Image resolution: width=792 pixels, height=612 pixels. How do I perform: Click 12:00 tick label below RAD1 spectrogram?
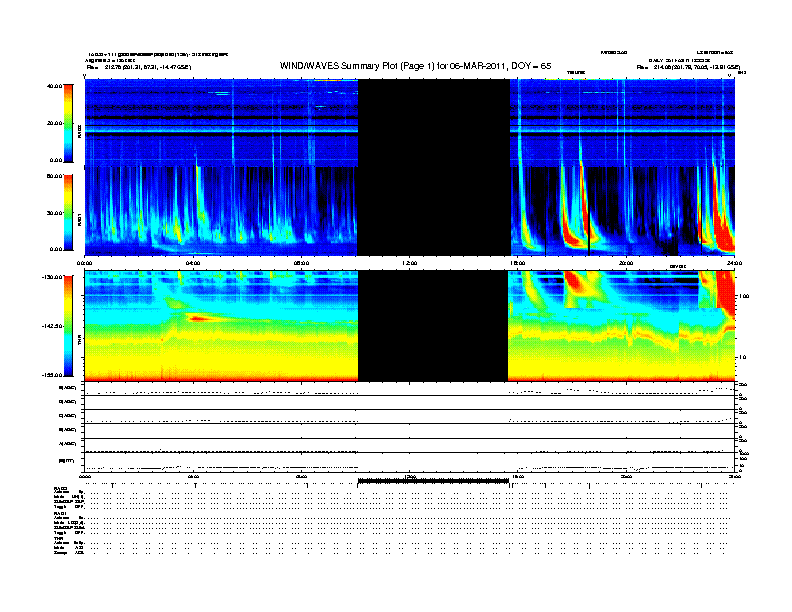(410, 263)
